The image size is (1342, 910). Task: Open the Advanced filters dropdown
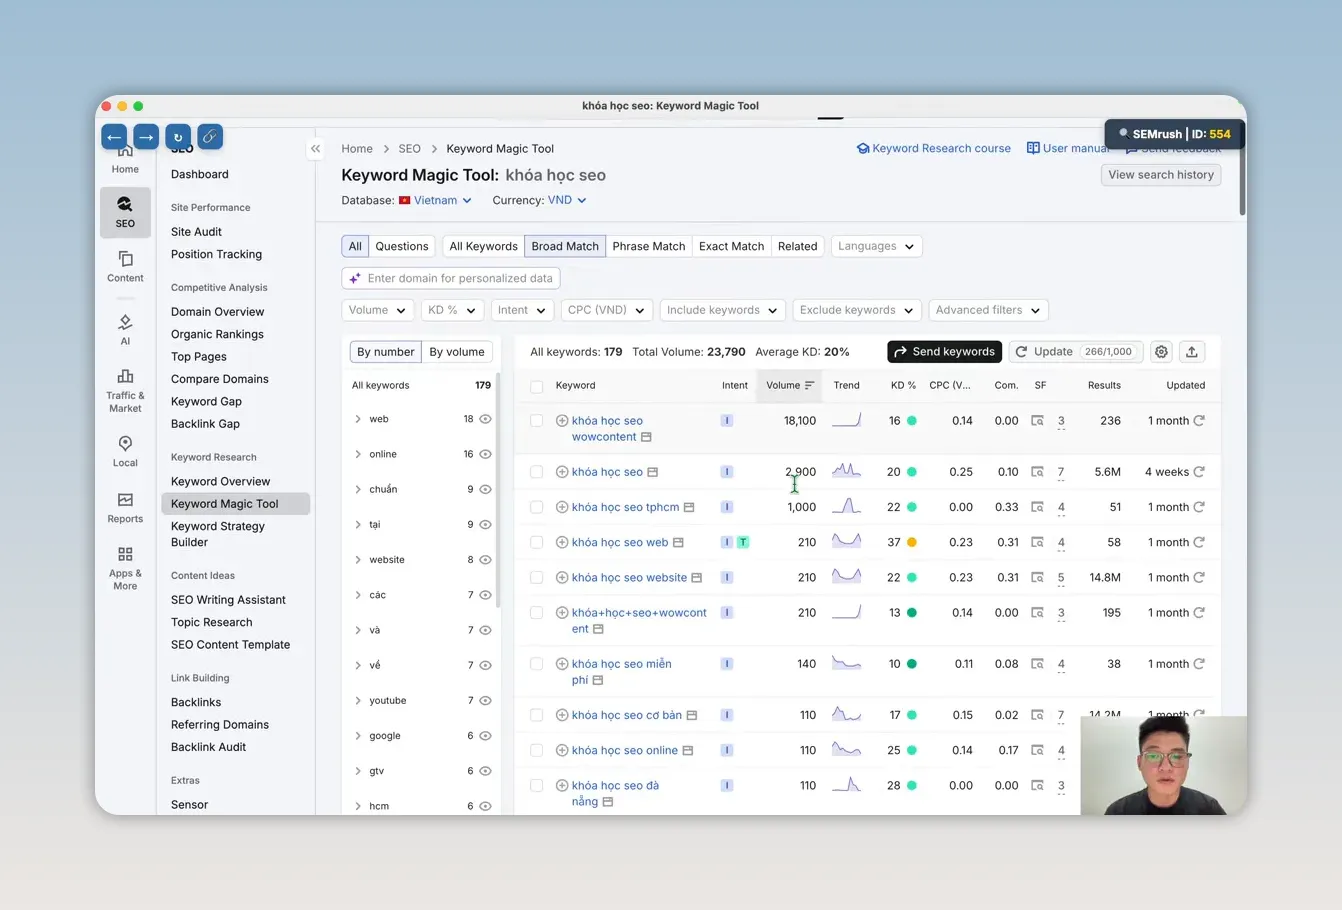click(x=988, y=310)
